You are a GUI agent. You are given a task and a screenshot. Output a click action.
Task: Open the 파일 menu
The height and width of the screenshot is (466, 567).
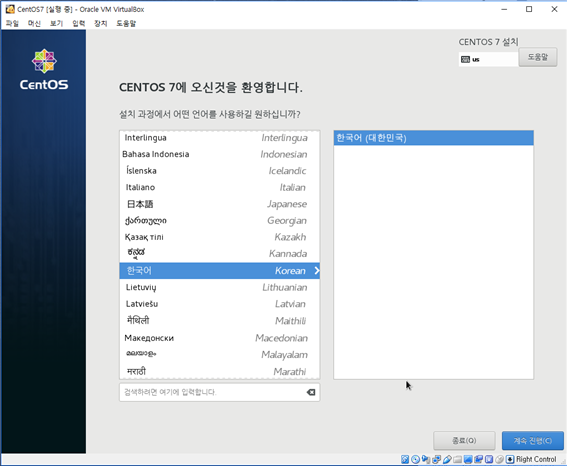click(12, 23)
